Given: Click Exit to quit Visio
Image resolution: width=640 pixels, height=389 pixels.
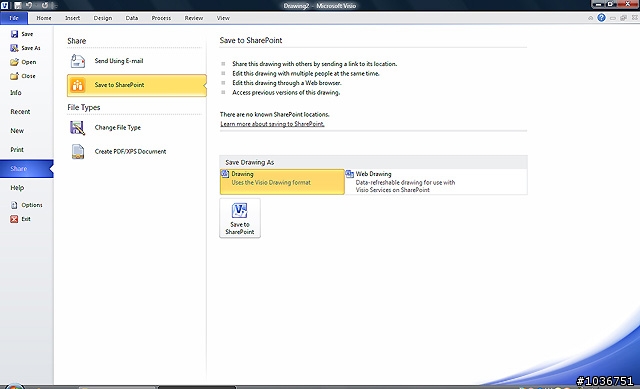Looking at the screenshot, I should pyautogui.click(x=20, y=219).
